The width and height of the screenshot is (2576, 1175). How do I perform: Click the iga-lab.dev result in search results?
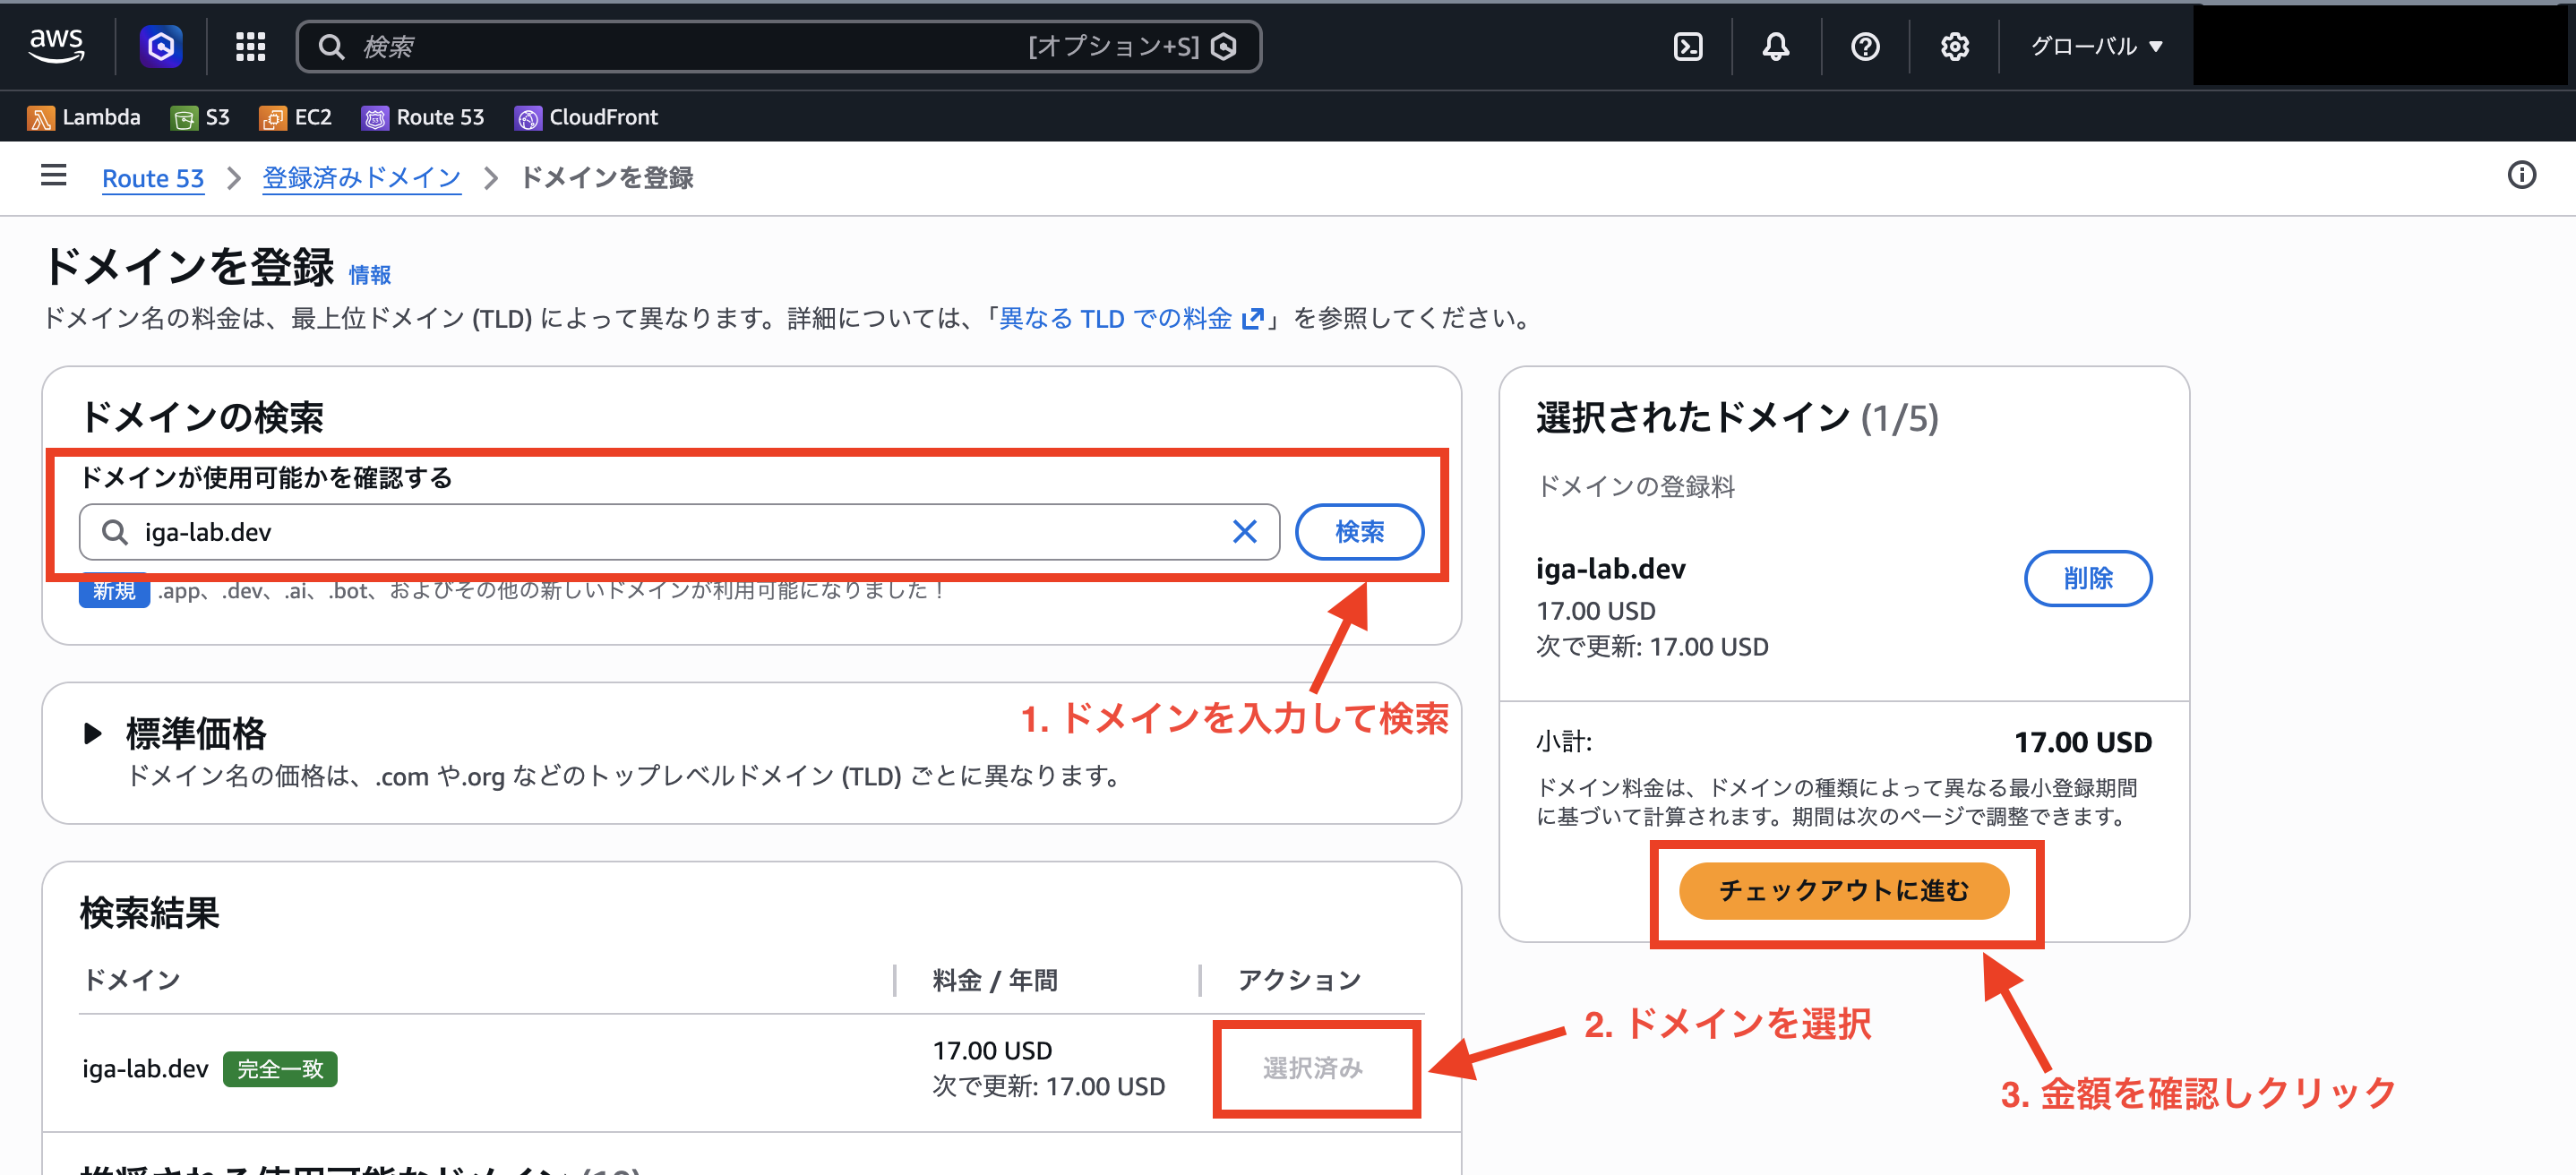coord(145,1068)
